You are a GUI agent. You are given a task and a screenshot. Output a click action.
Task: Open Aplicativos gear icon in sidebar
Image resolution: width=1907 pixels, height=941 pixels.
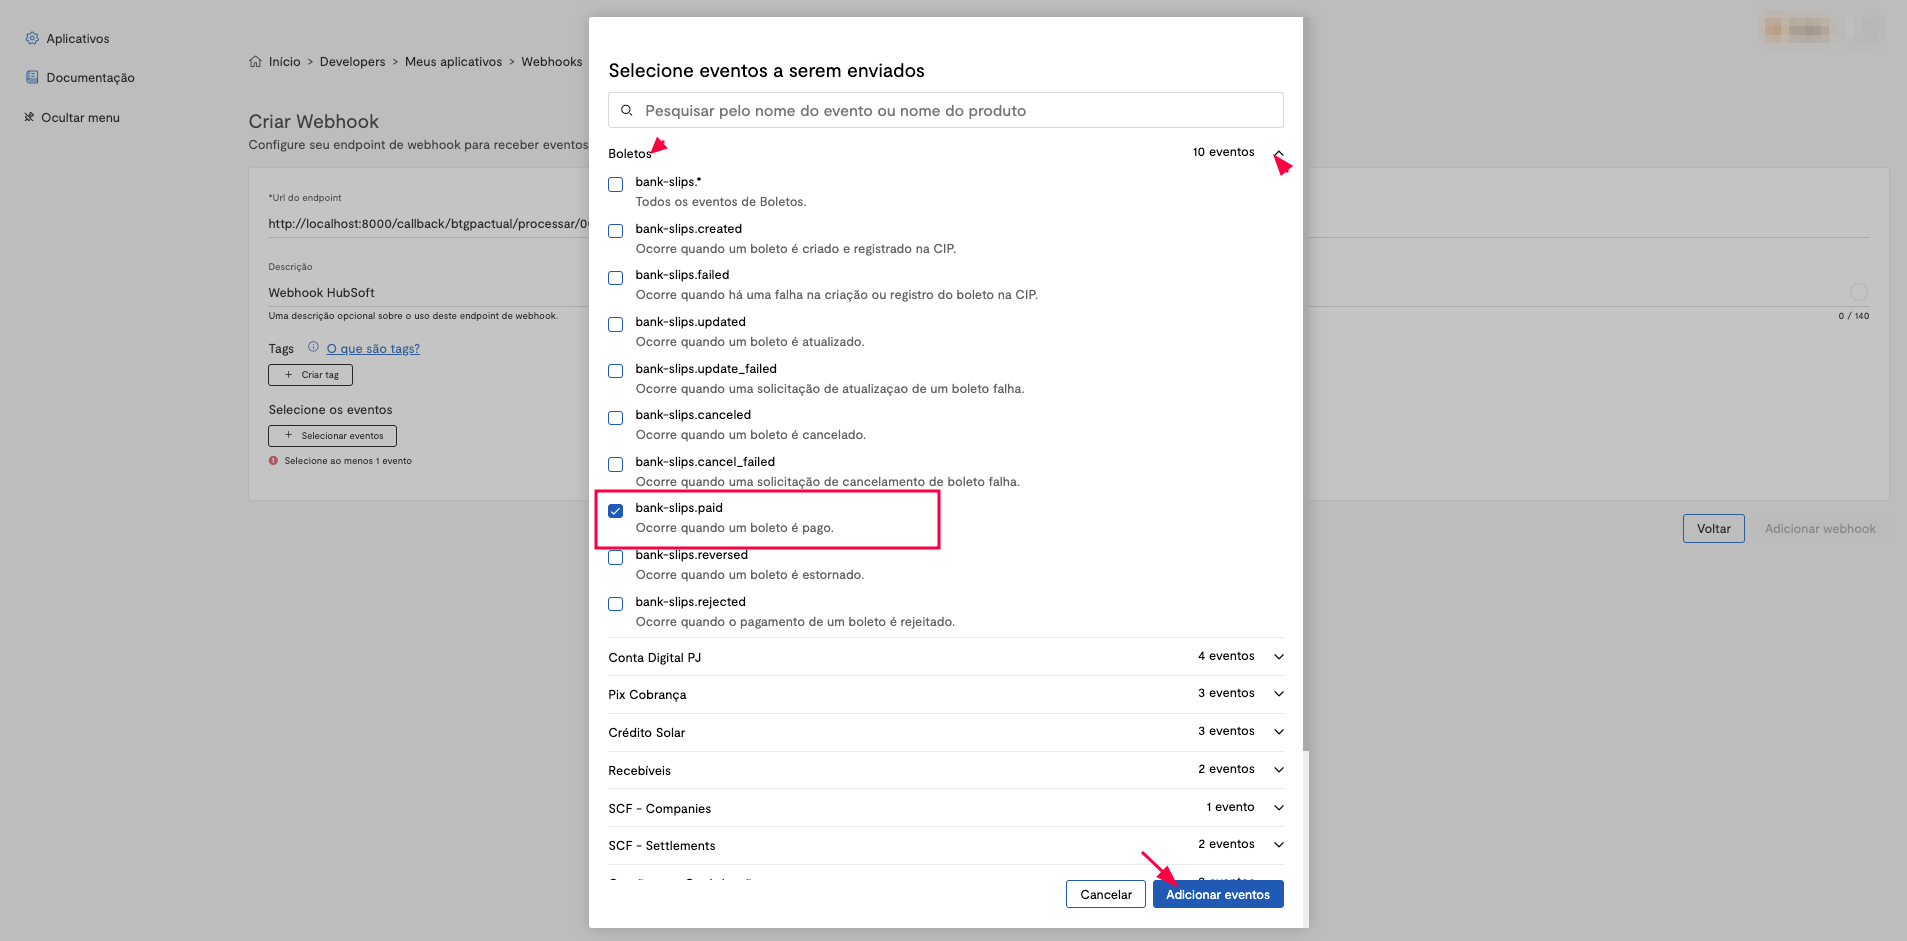tap(32, 38)
